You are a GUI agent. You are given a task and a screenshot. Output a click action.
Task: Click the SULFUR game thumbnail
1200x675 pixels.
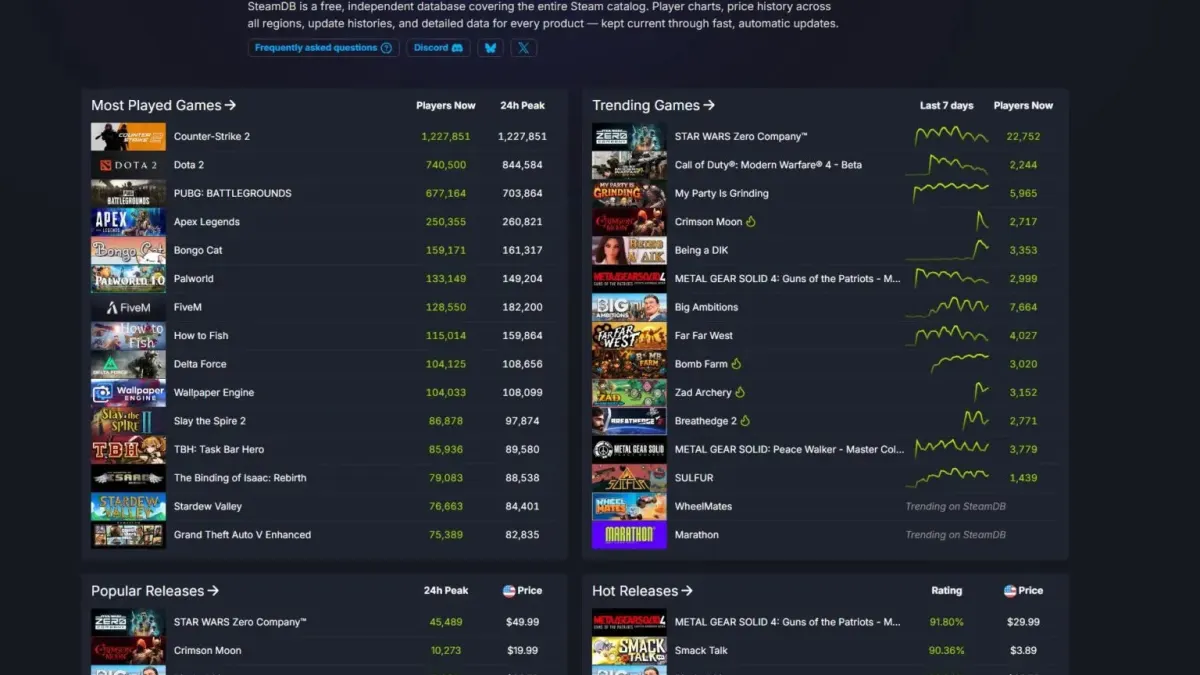pyautogui.click(x=629, y=478)
